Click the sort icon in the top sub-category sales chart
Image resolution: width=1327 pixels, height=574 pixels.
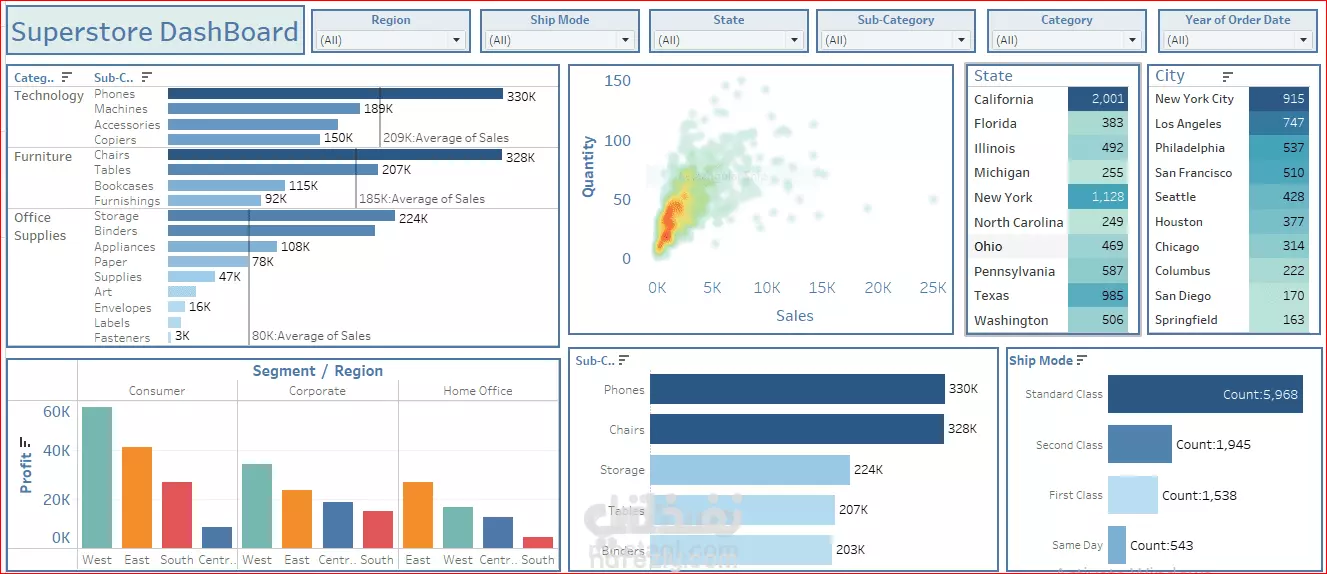(x=624, y=361)
